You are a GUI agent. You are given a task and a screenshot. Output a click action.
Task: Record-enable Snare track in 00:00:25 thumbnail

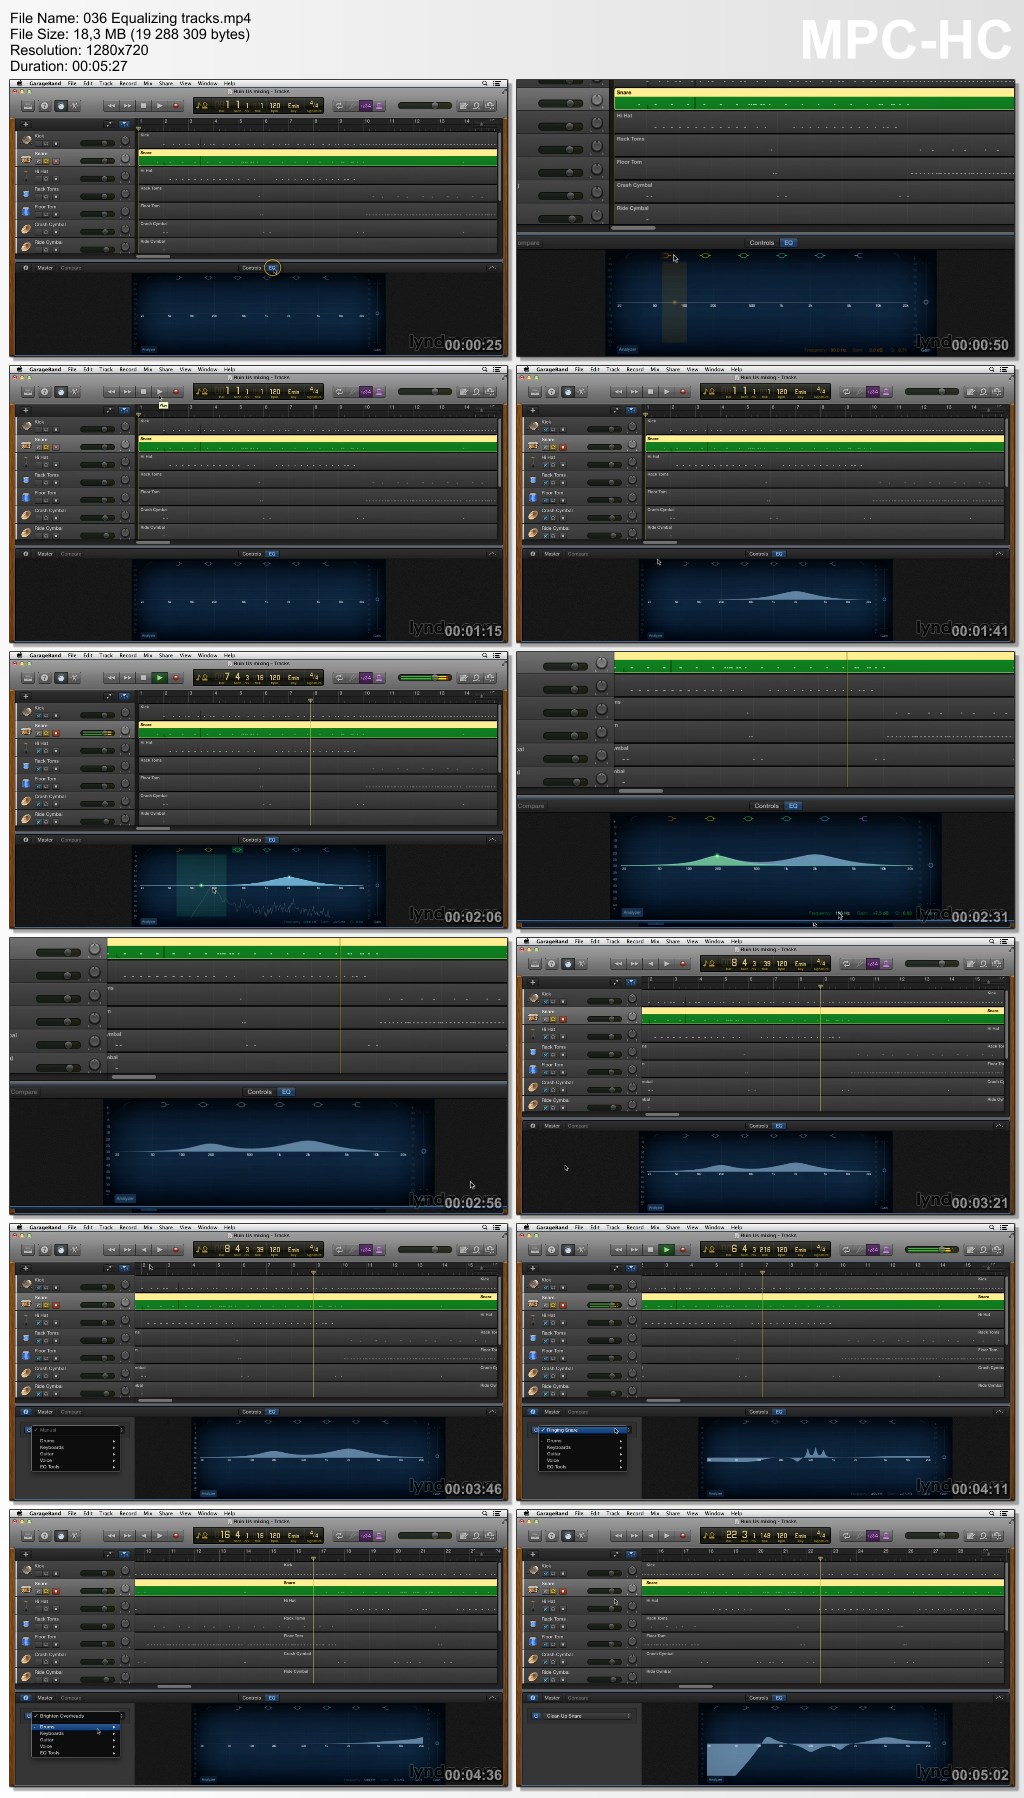pos(55,161)
